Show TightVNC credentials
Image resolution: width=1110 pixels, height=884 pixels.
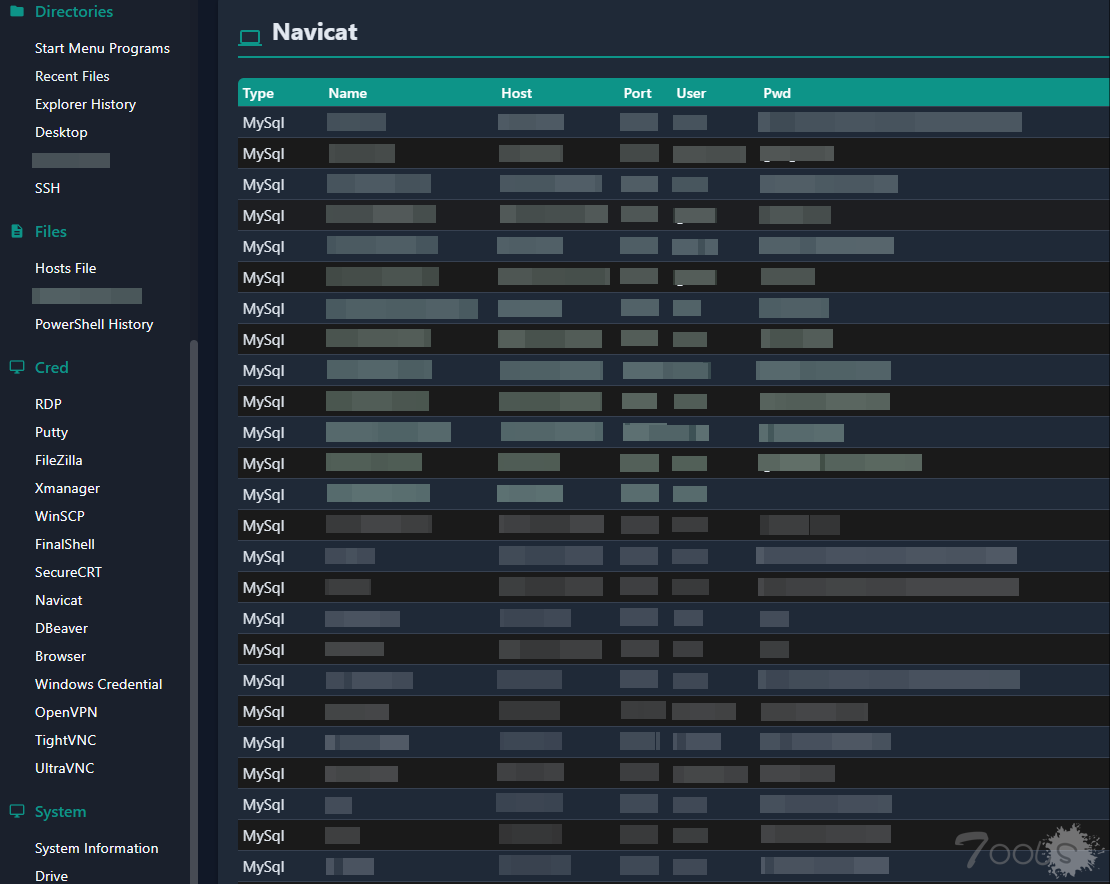(65, 740)
